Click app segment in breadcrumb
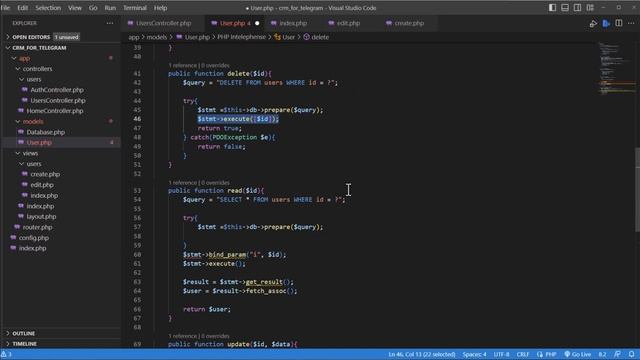The height and width of the screenshot is (360, 640). (134, 37)
